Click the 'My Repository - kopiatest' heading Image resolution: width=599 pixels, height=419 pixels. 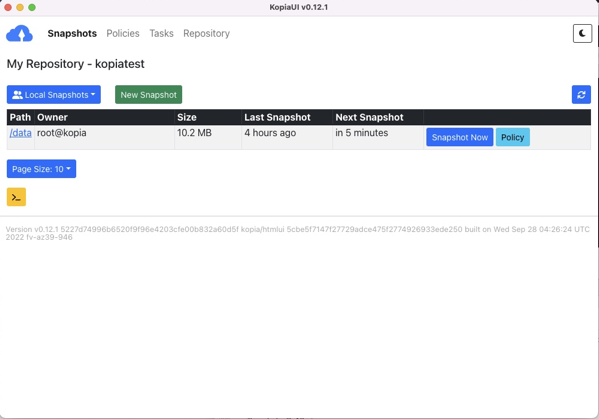(x=76, y=64)
